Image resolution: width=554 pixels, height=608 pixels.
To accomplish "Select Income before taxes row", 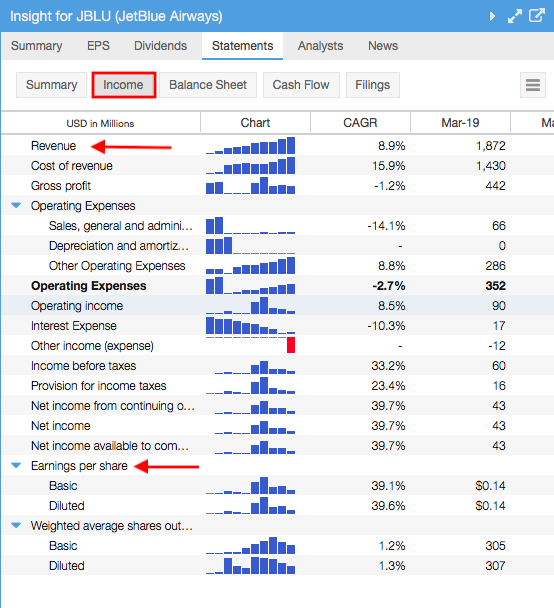I will pyautogui.click(x=277, y=366).
